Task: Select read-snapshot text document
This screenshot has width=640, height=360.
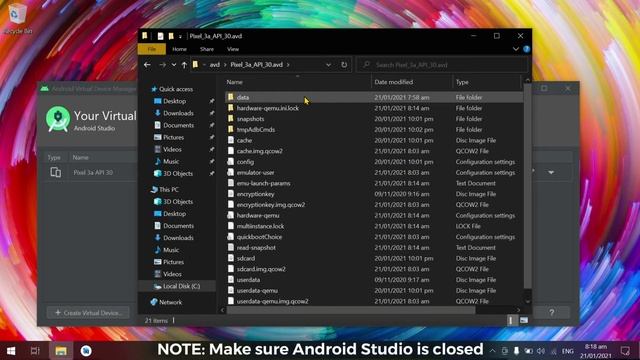Action: pyautogui.click(x=256, y=247)
